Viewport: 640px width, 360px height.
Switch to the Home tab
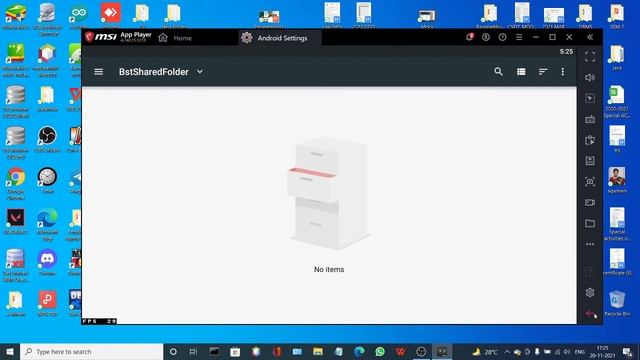tap(175, 38)
